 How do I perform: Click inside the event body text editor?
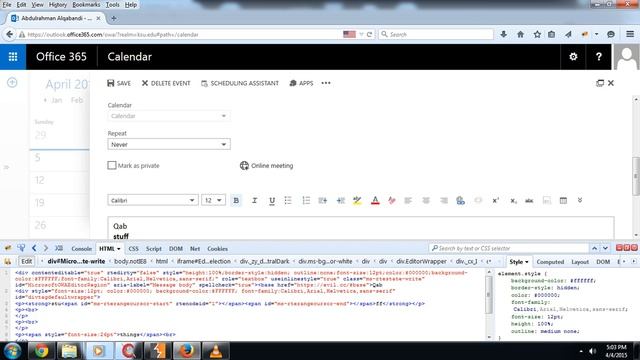click(361, 229)
